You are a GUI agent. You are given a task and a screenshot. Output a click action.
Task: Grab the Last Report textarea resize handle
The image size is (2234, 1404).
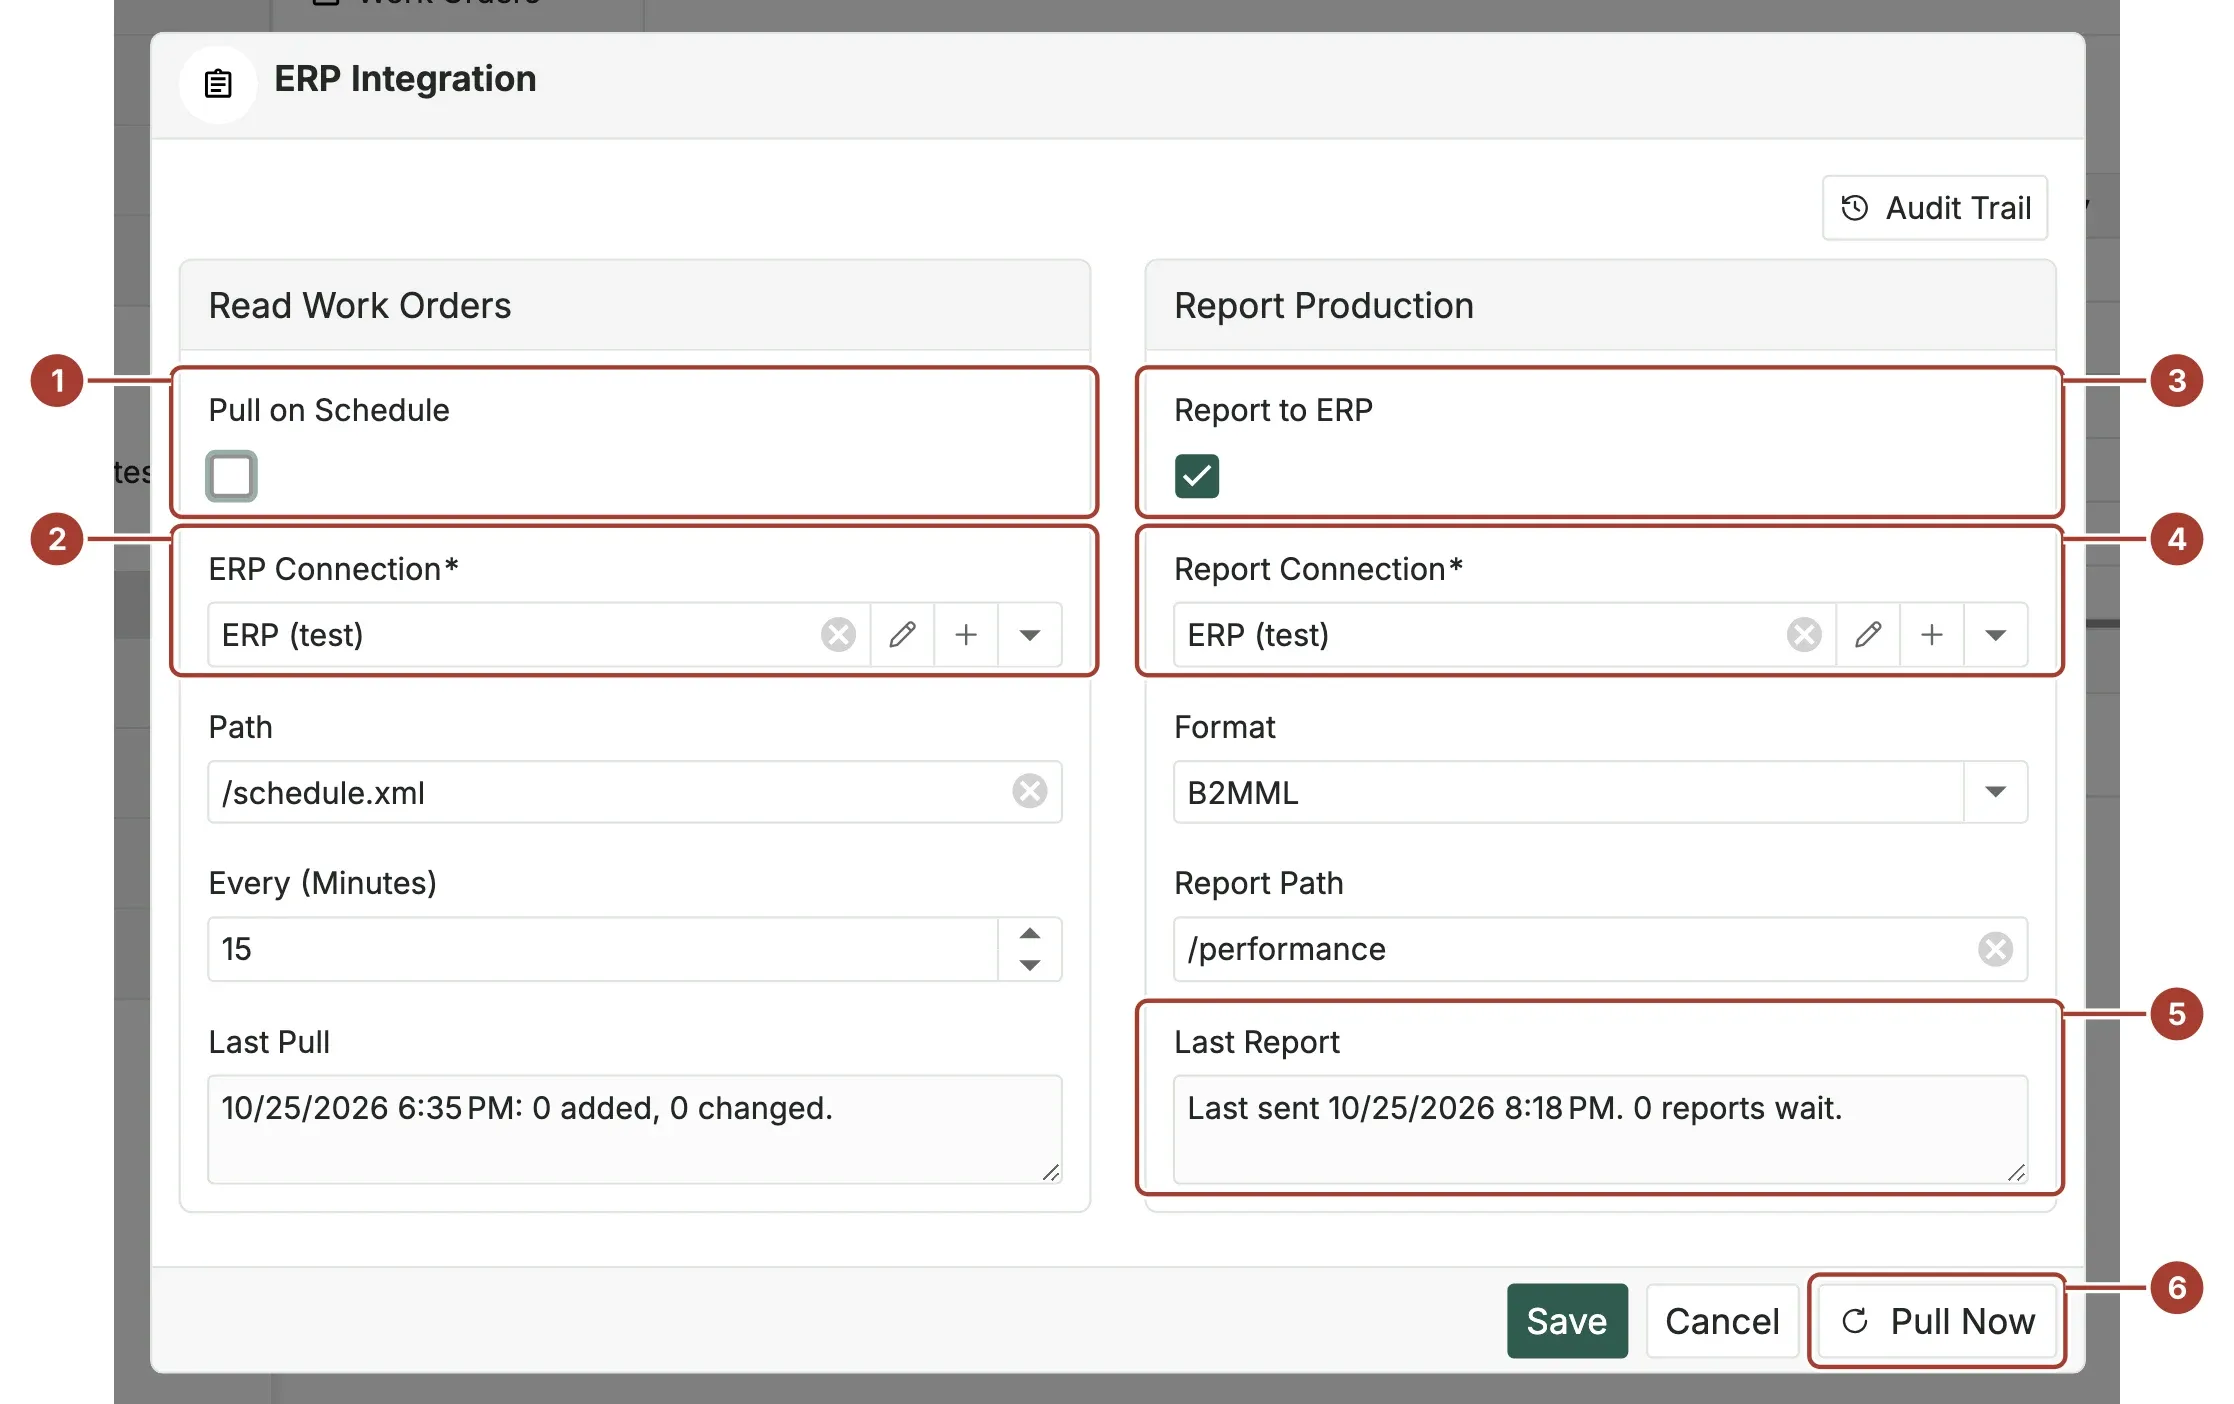(x=2016, y=1172)
